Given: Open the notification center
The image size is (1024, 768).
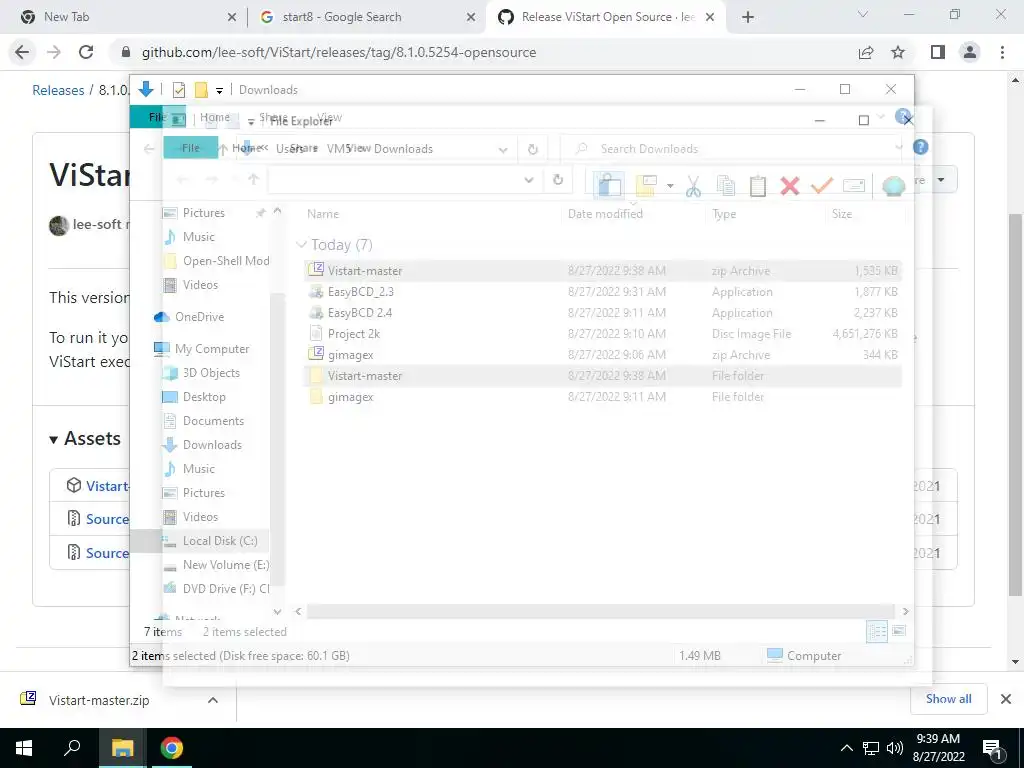Looking at the screenshot, I should [x=993, y=749].
